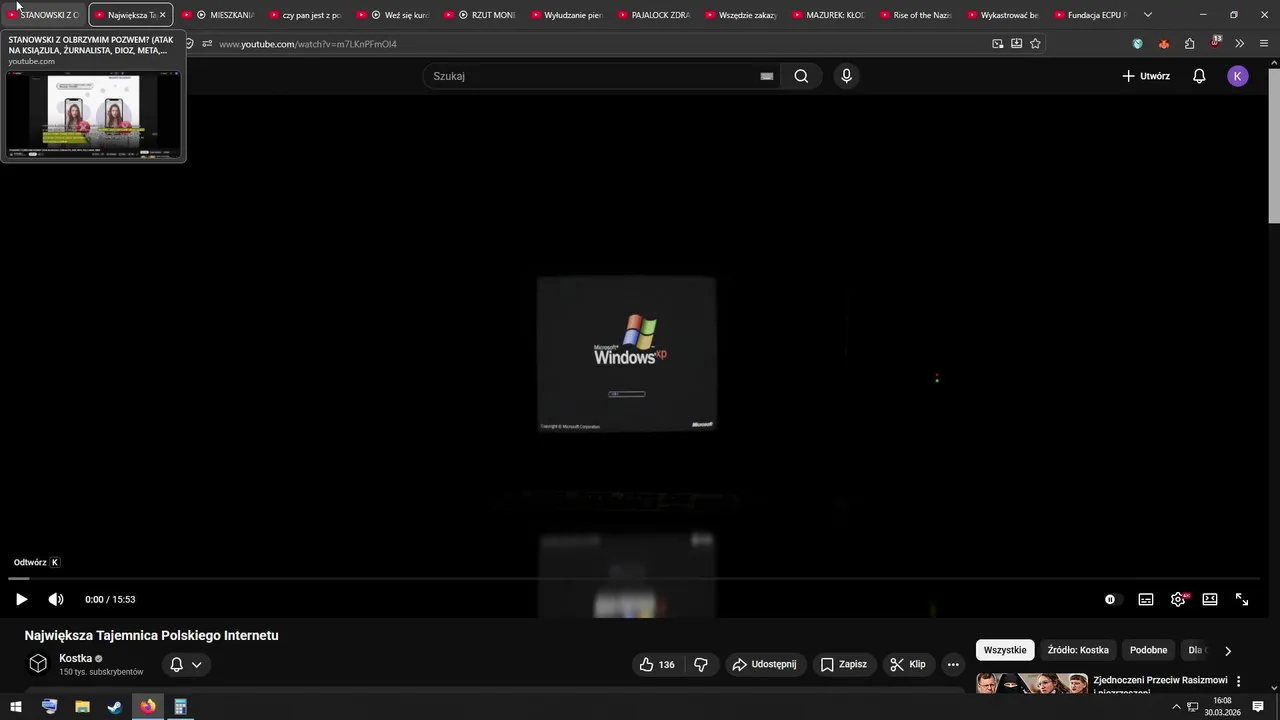Open the orange fox extension icon
This screenshot has height=720, width=1280.
click(1163, 44)
